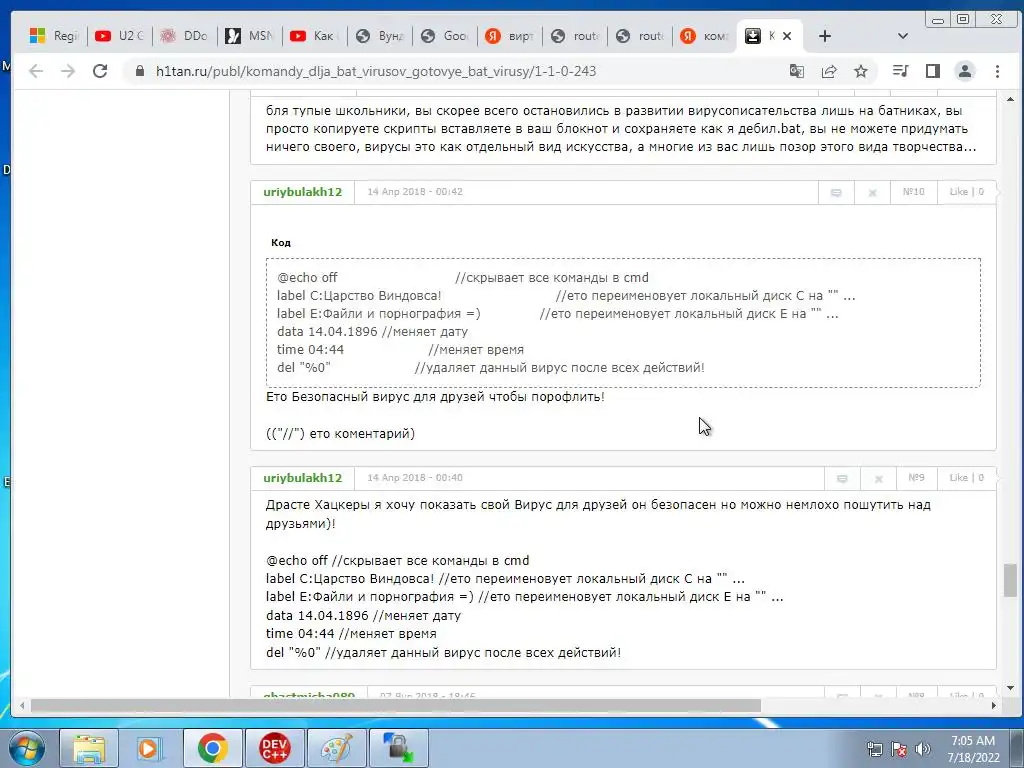Reload the current page
The height and width of the screenshot is (768, 1024).
100,71
